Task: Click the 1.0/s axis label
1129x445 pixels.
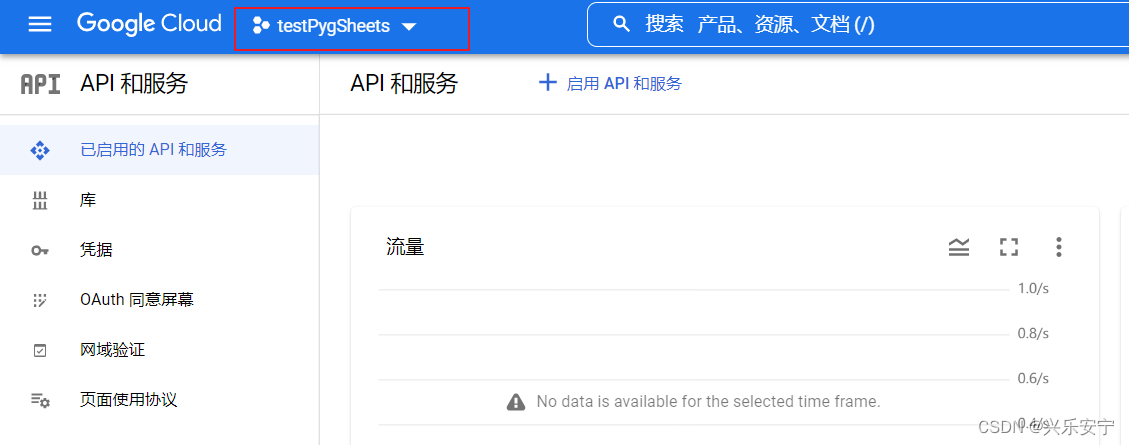Action: [x=1033, y=288]
